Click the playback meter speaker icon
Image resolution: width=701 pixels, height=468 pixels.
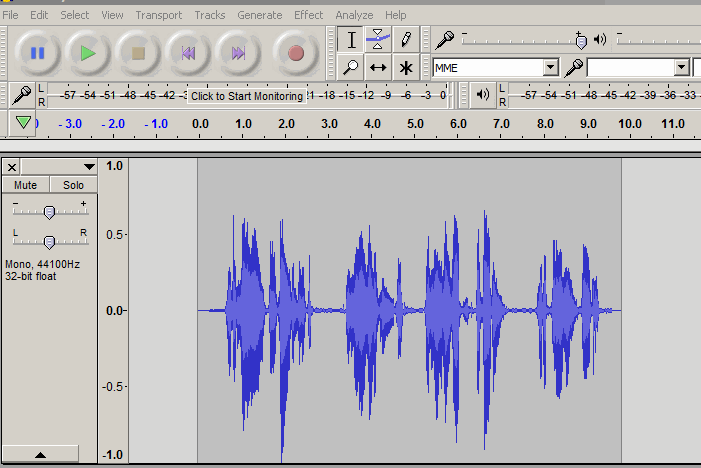(483, 95)
